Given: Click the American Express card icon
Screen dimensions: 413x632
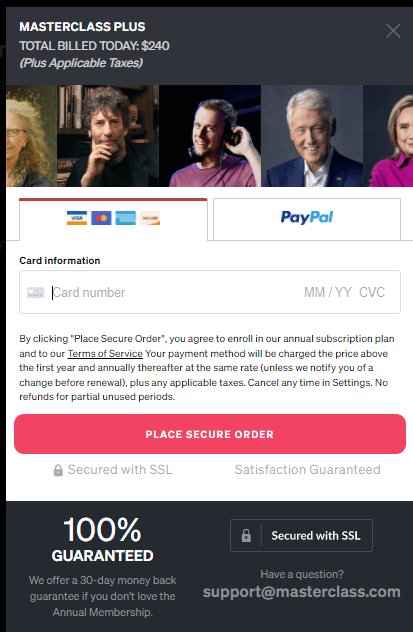Looking at the screenshot, I should (126, 218).
